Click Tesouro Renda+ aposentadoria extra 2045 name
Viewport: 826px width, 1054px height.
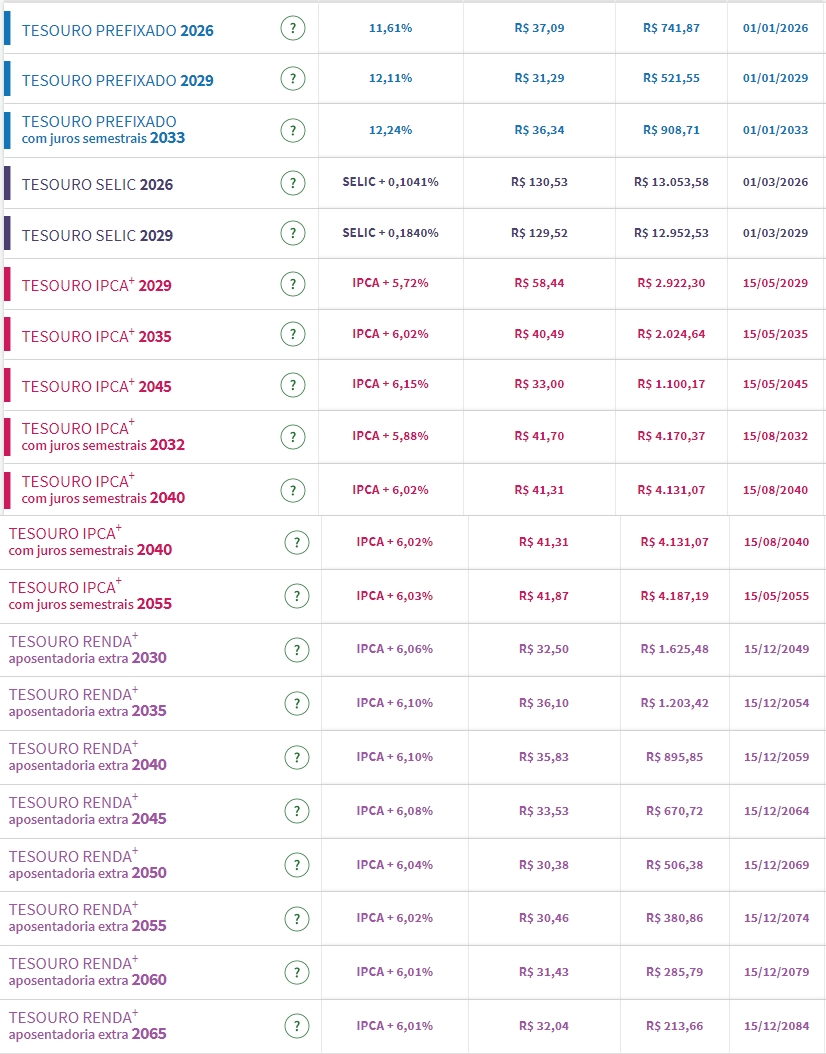coord(87,810)
